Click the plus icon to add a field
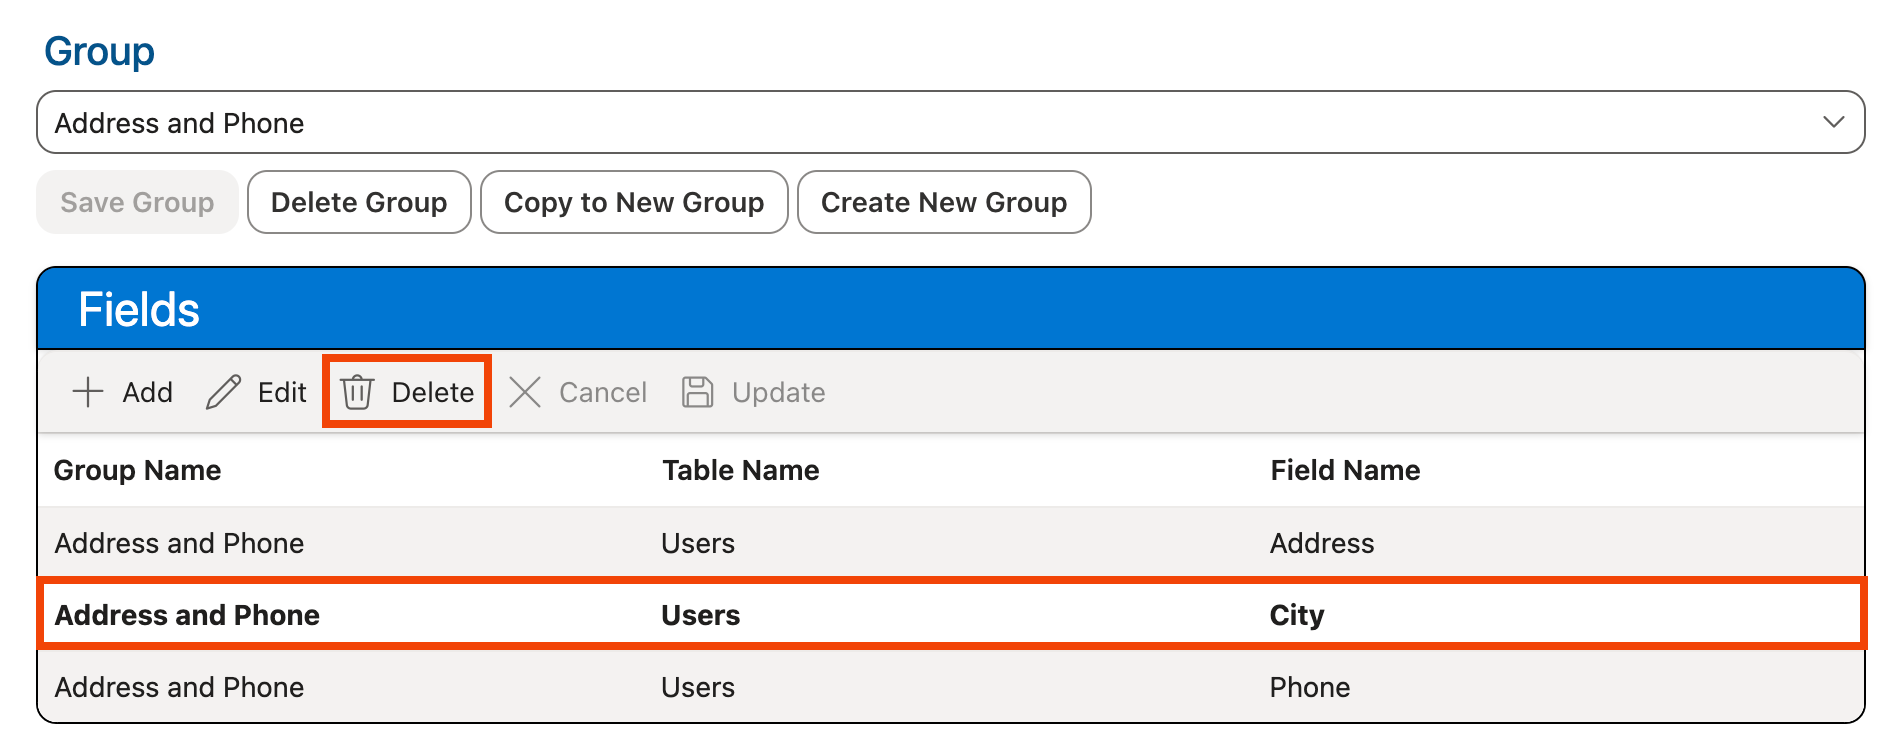Screen dimensions: 1896x752 88,392
